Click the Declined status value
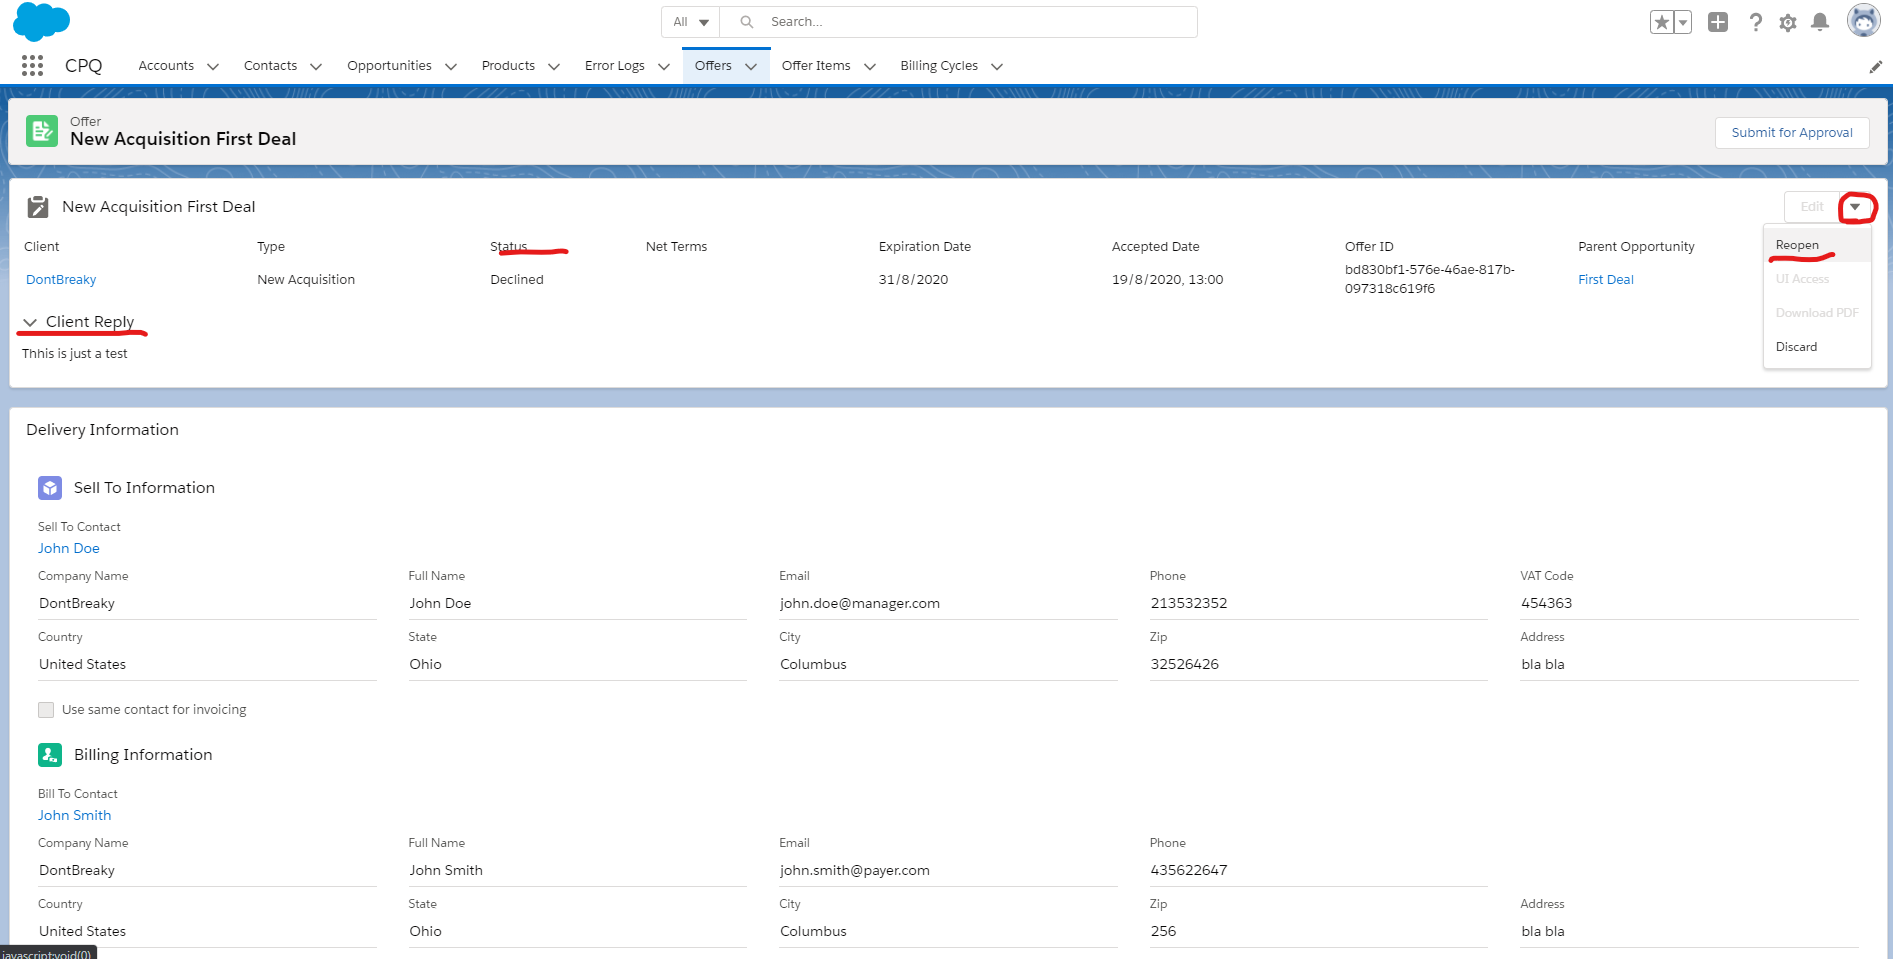The width and height of the screenshot is (1893, 959). click(x=517, y=280)
